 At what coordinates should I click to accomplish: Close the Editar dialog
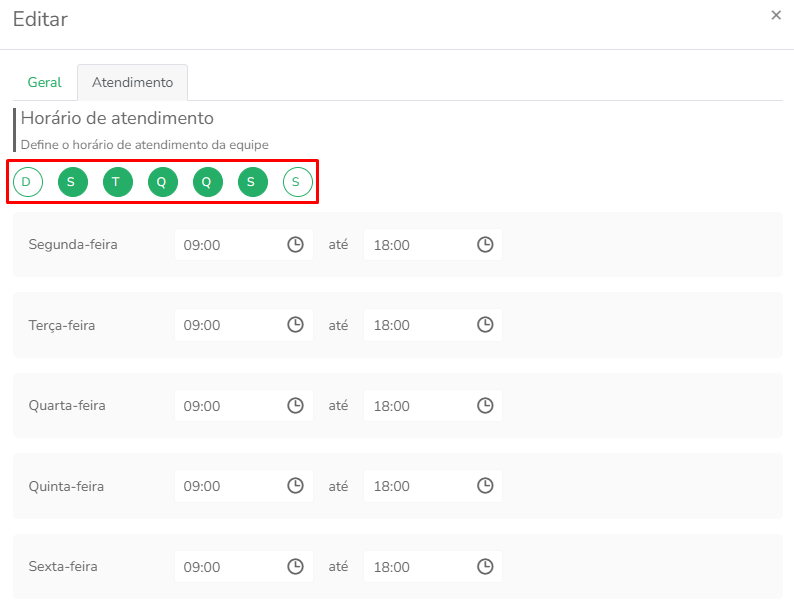776,15
